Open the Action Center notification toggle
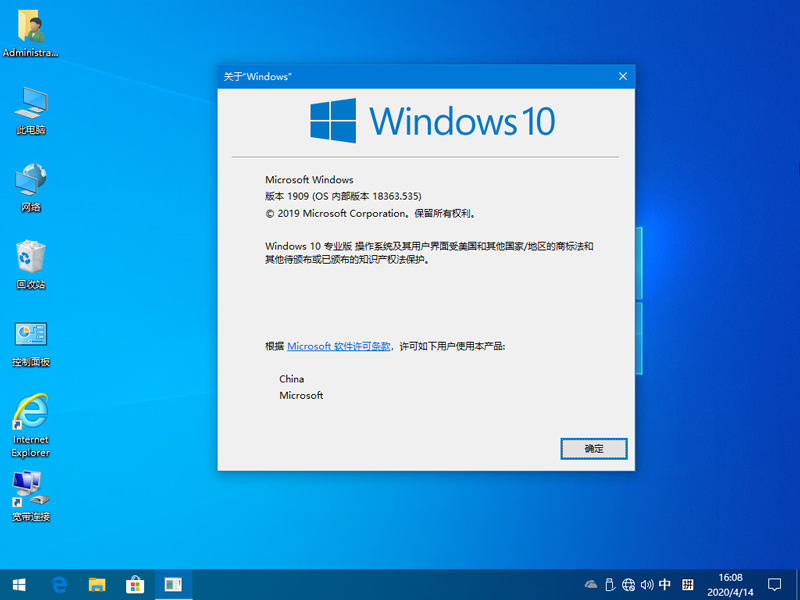Viewport: 800px width, 600px height. pos(775,584)
